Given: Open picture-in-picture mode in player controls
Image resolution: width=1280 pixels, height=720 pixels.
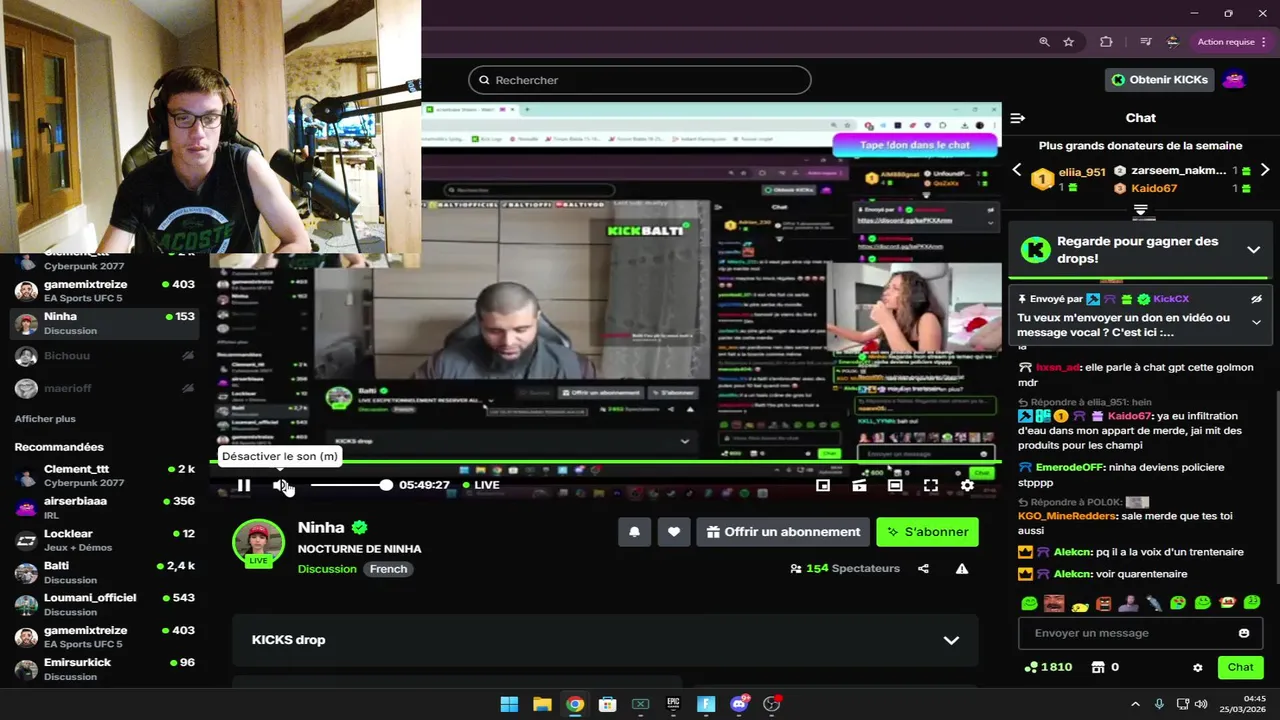Looking at the screenshot, I should pos(823,485).
